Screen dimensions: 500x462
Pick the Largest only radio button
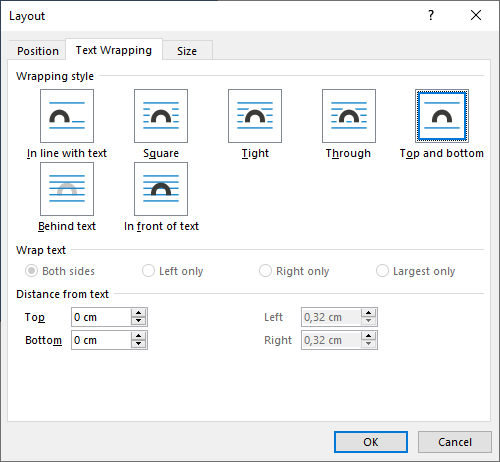point(416,271)
